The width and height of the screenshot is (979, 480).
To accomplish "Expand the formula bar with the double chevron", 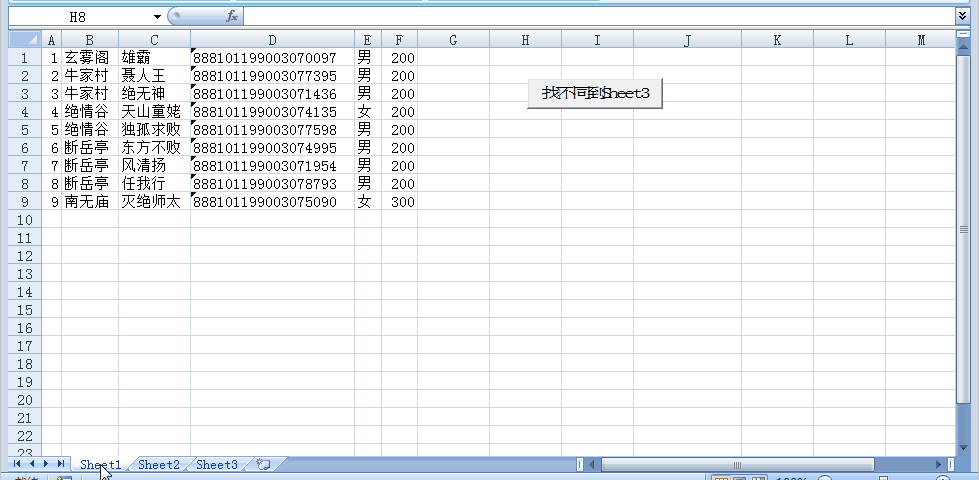I will [x=962, y=17].
